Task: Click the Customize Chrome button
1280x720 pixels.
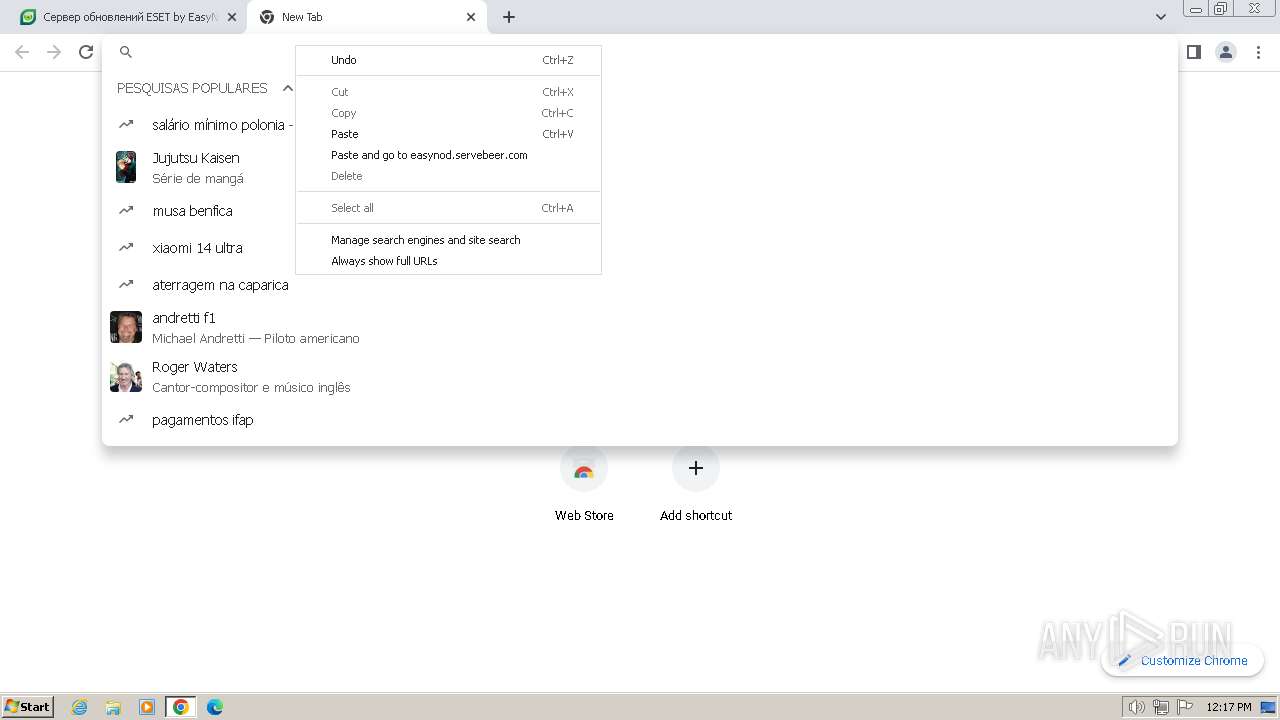Action: point(1183,660)
